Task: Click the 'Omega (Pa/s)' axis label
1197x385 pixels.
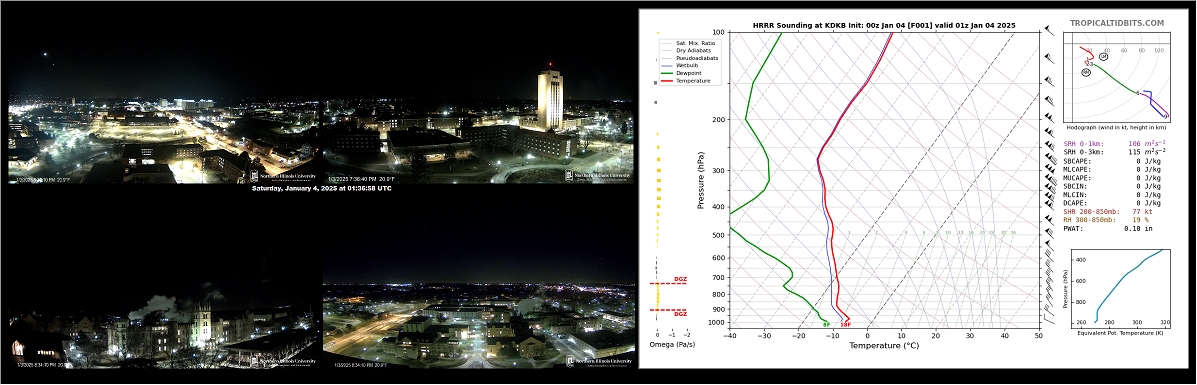Action: pos(673,345)
